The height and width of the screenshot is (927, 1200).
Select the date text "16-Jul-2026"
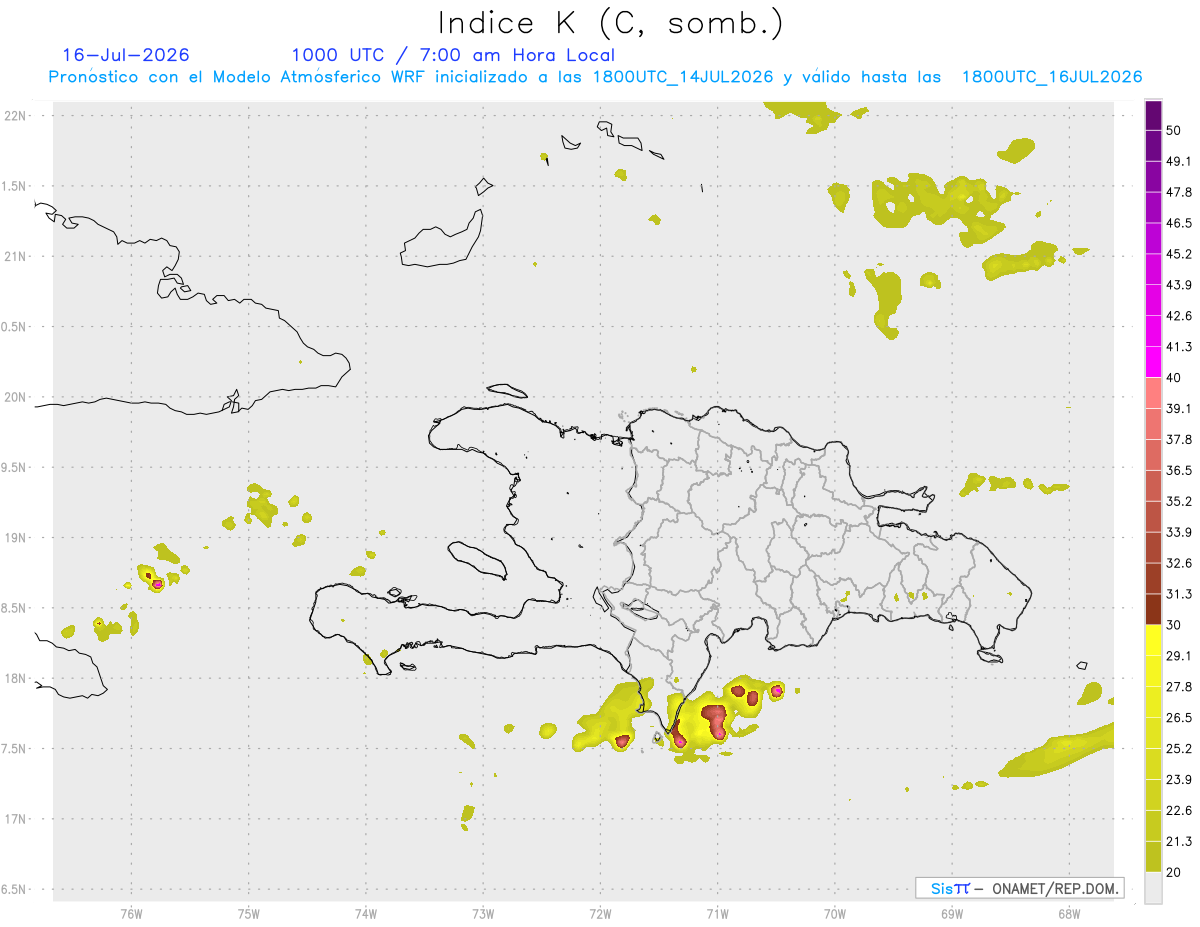point(126,55)
